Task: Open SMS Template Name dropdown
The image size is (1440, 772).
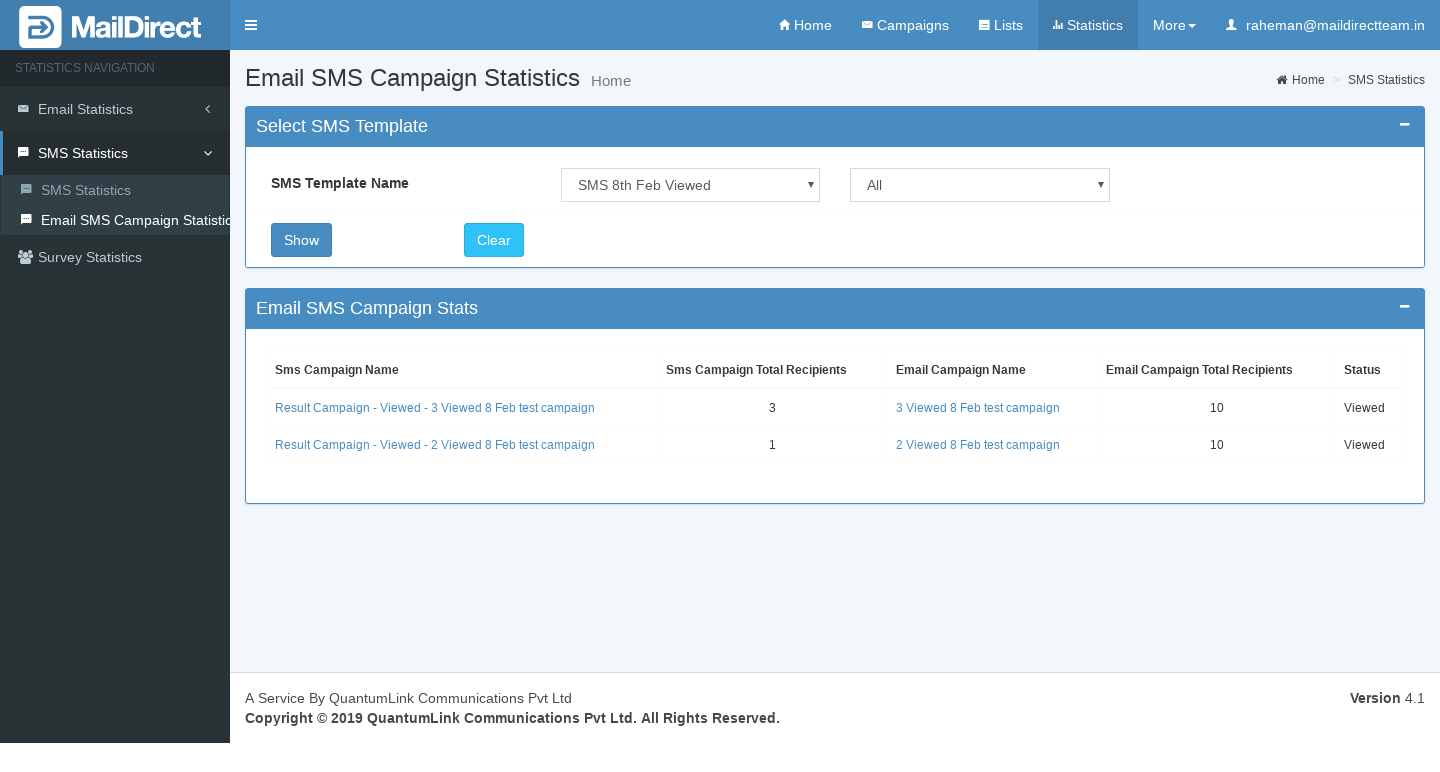Action: (x=690, y=185)
